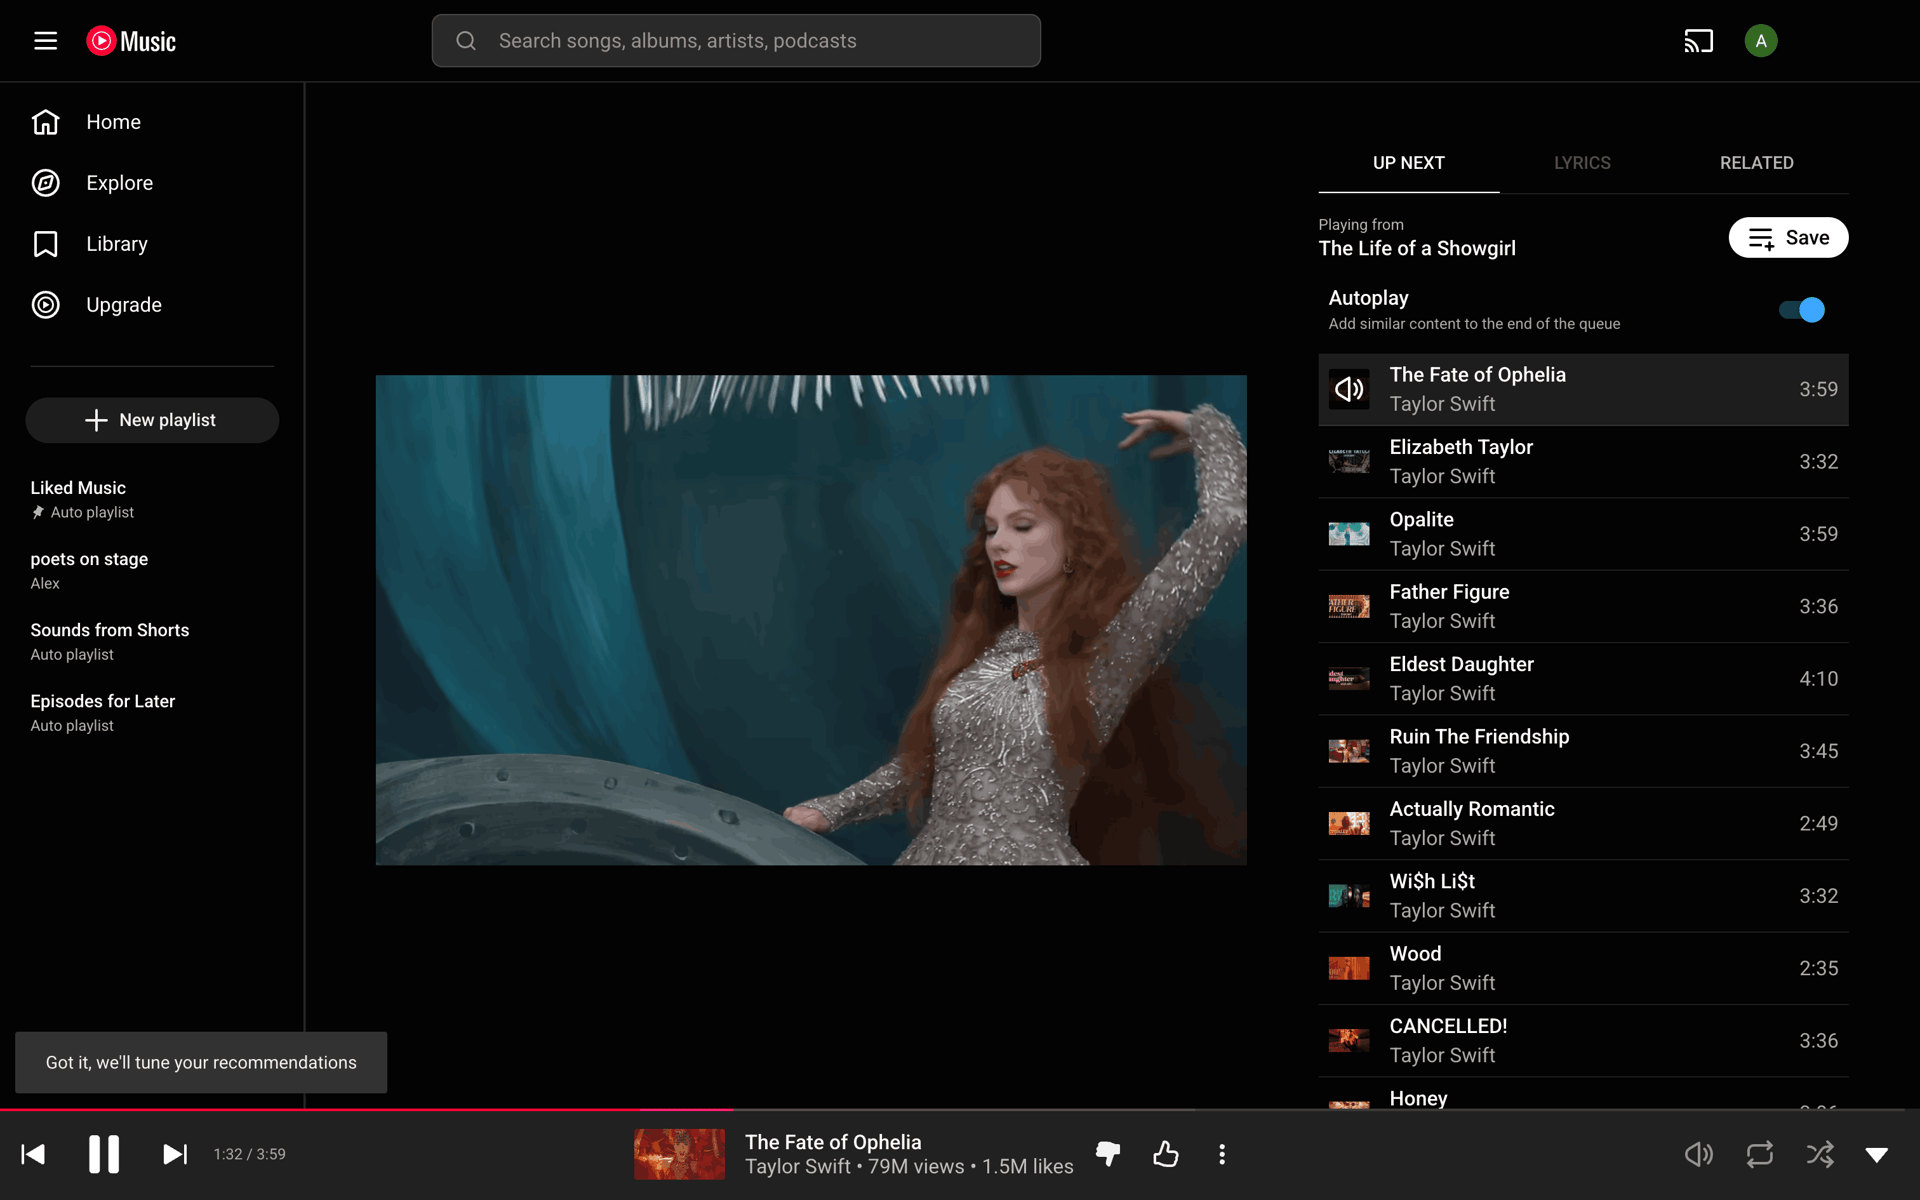Play Eldest Daughter from the queue
1920x1200 pixels.
pyautogui.click(x=1583, y=679)
